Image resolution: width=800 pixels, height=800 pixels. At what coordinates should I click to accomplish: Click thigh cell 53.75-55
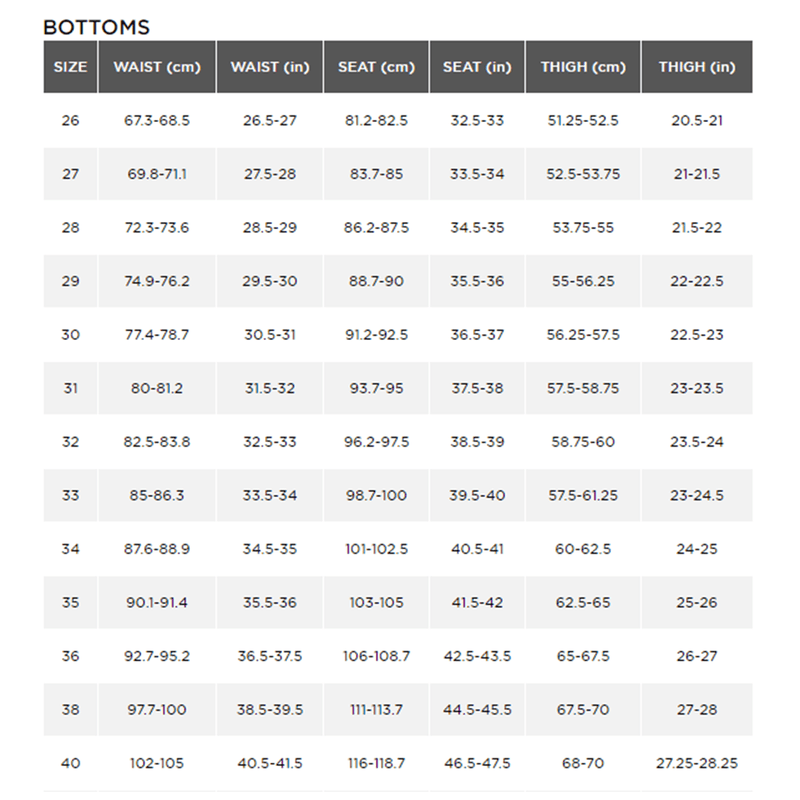click(583, 228)
